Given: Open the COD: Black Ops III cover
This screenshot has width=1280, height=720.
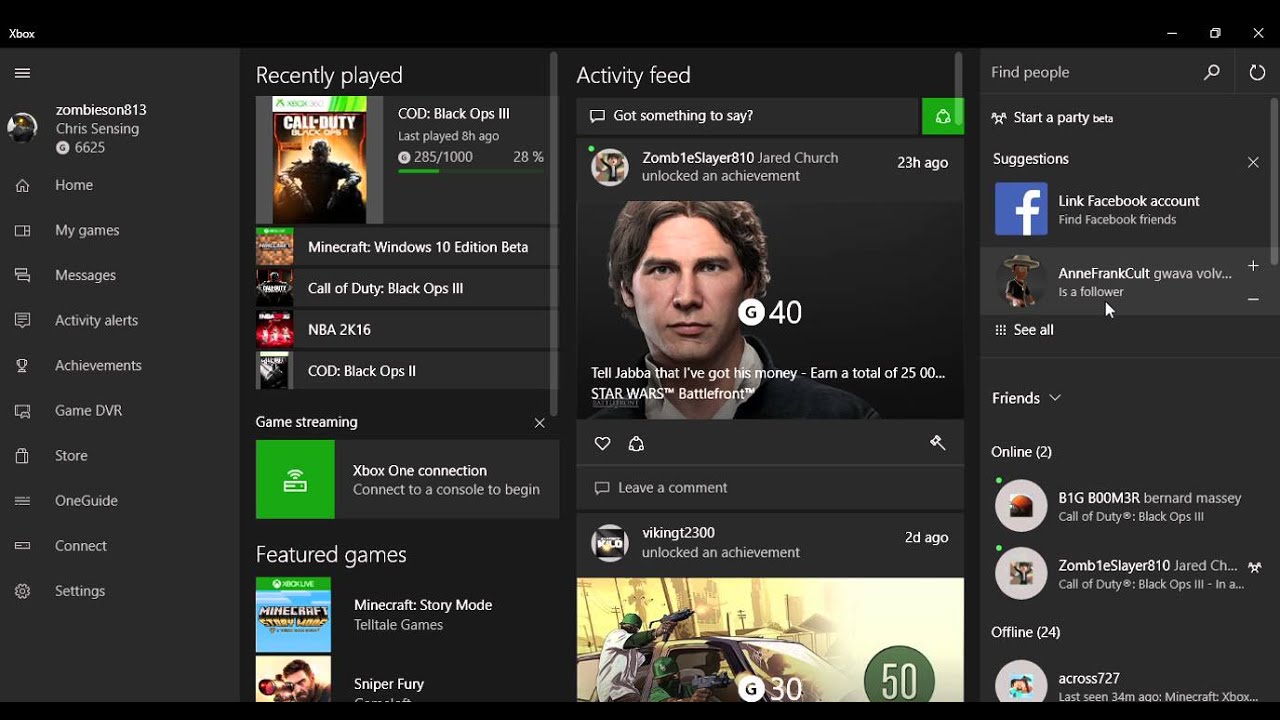Looking at the screenshot, I should 320,160.
